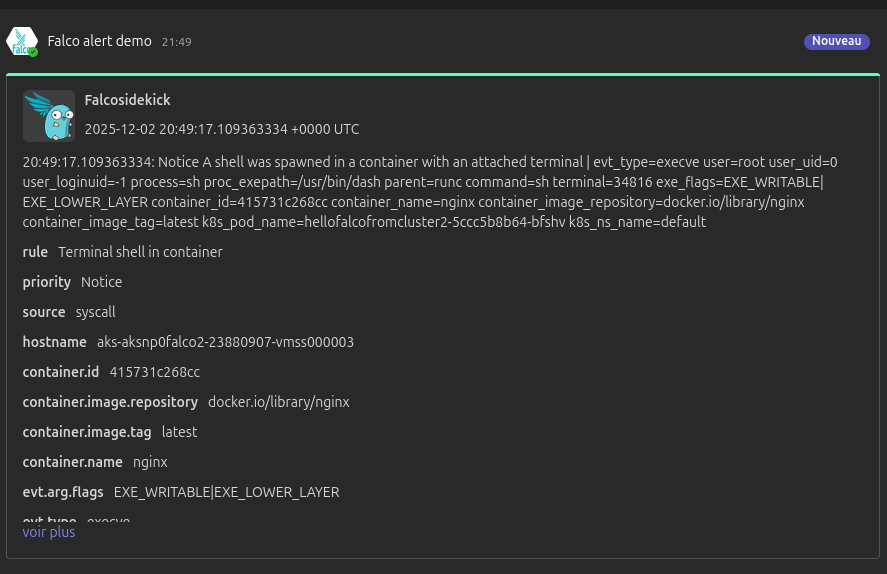Click the green attachment top border bar
Viewport: 887px width, 574px height.
[x=443, y=74]
